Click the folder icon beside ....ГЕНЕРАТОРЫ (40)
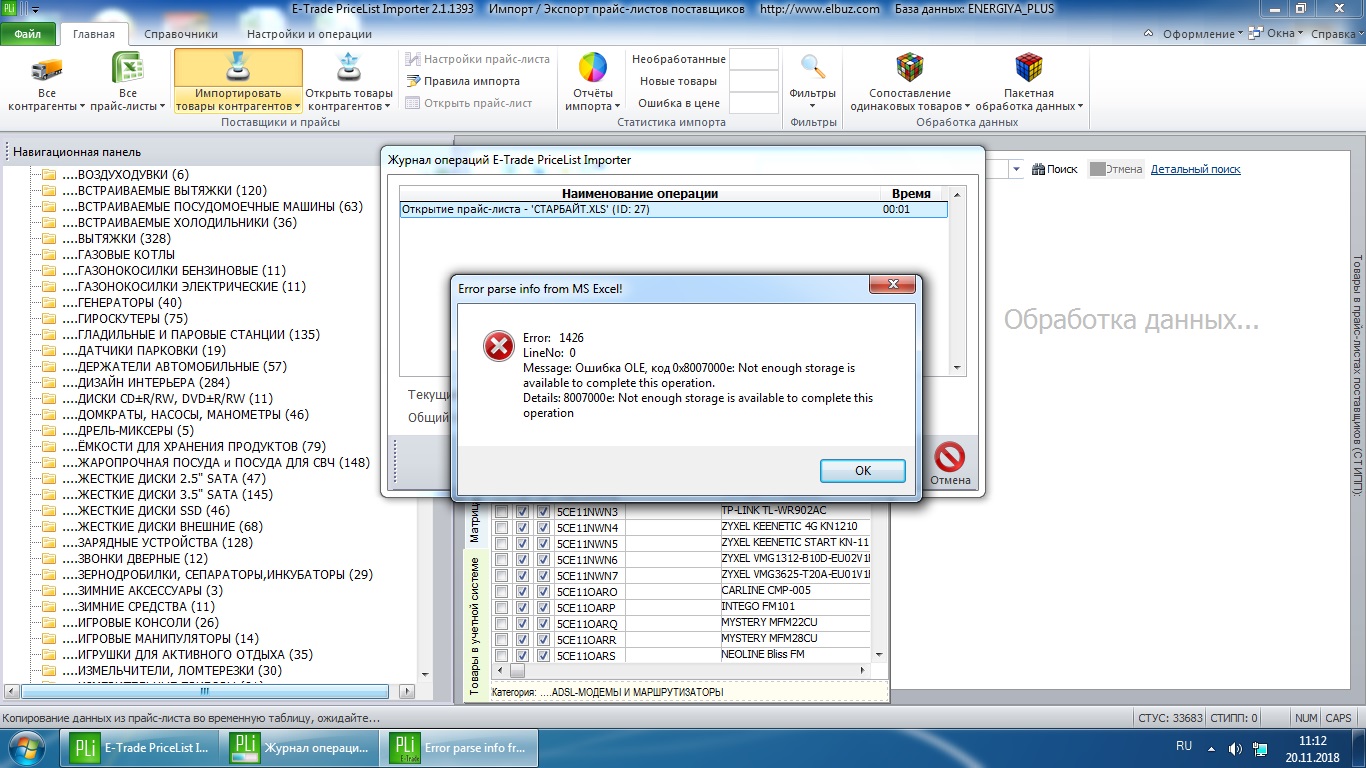The image size is (1366, 768). click(x=48, y=303)
